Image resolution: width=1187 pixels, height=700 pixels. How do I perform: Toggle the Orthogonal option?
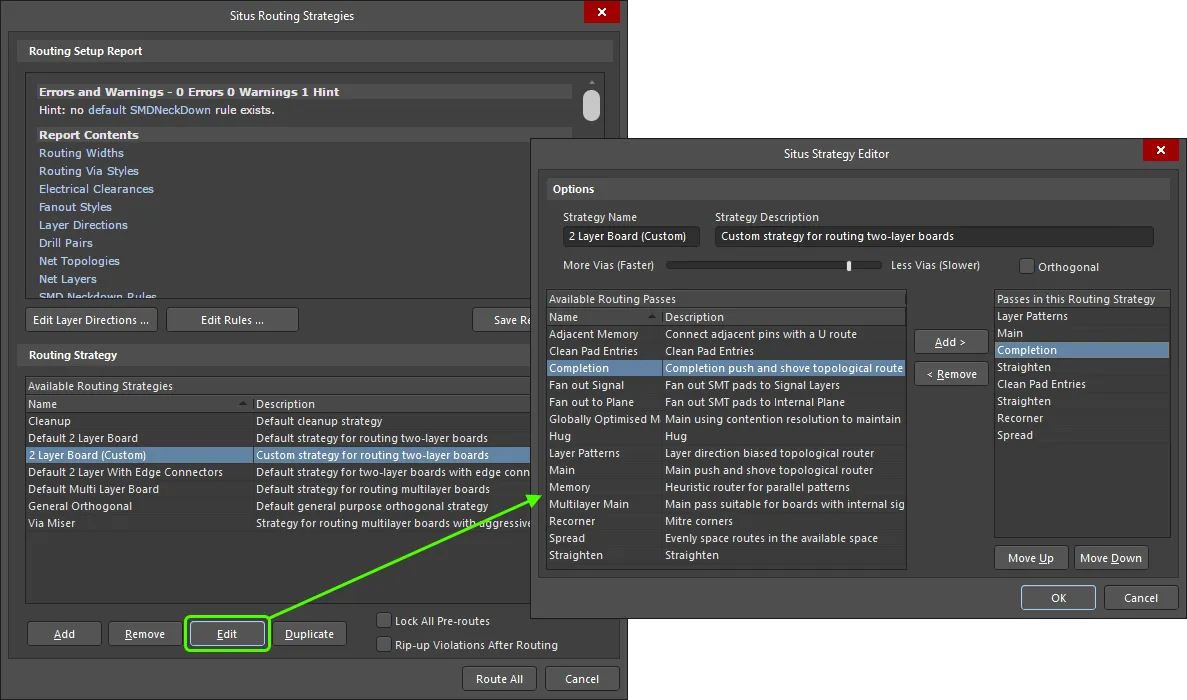1026,266
